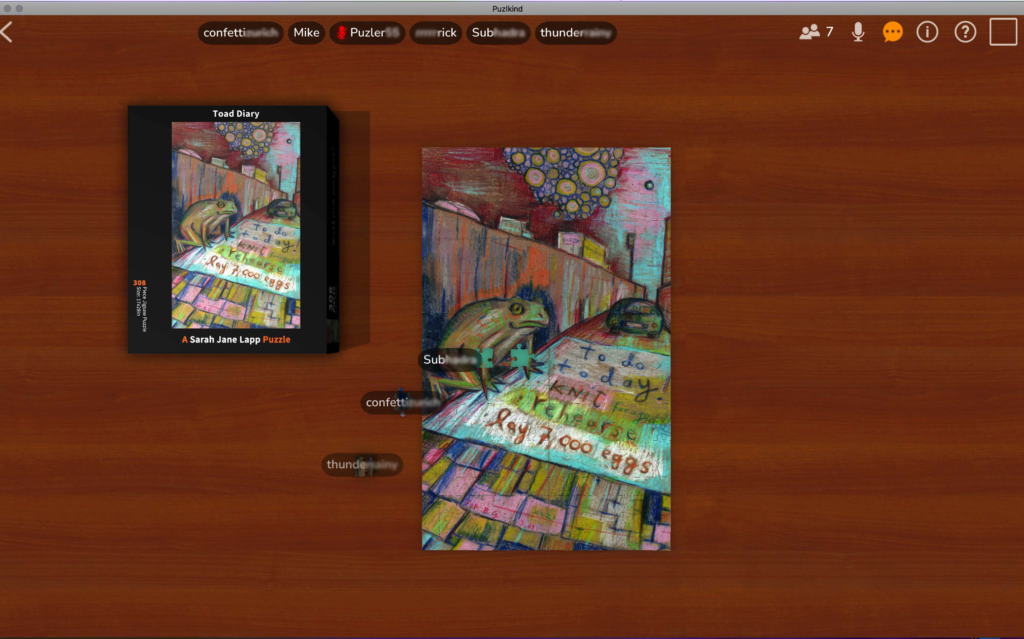Select the player chip ending in rick
1024x639 pixels.
tap(436, 33)
